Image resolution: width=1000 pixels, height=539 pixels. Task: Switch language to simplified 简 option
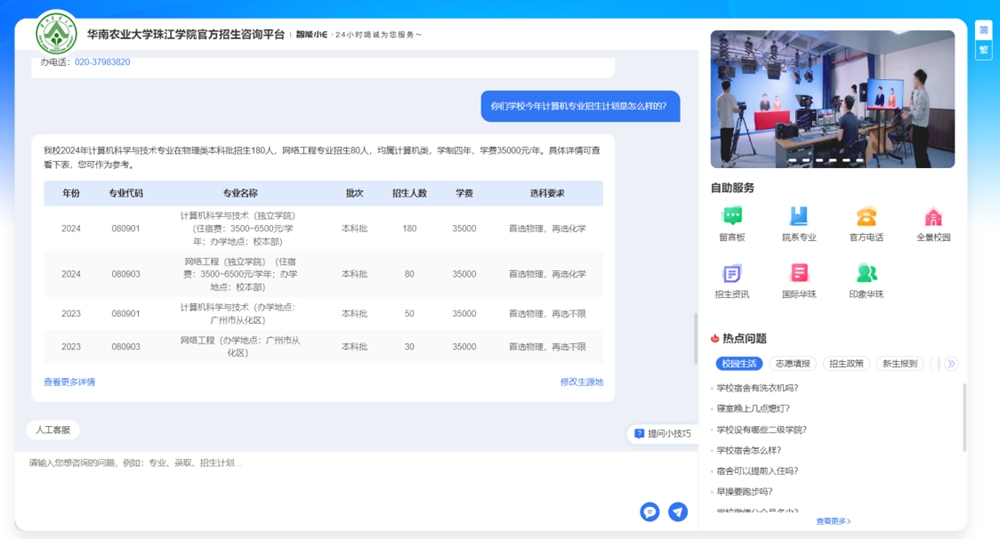click(x=984, y=30)
